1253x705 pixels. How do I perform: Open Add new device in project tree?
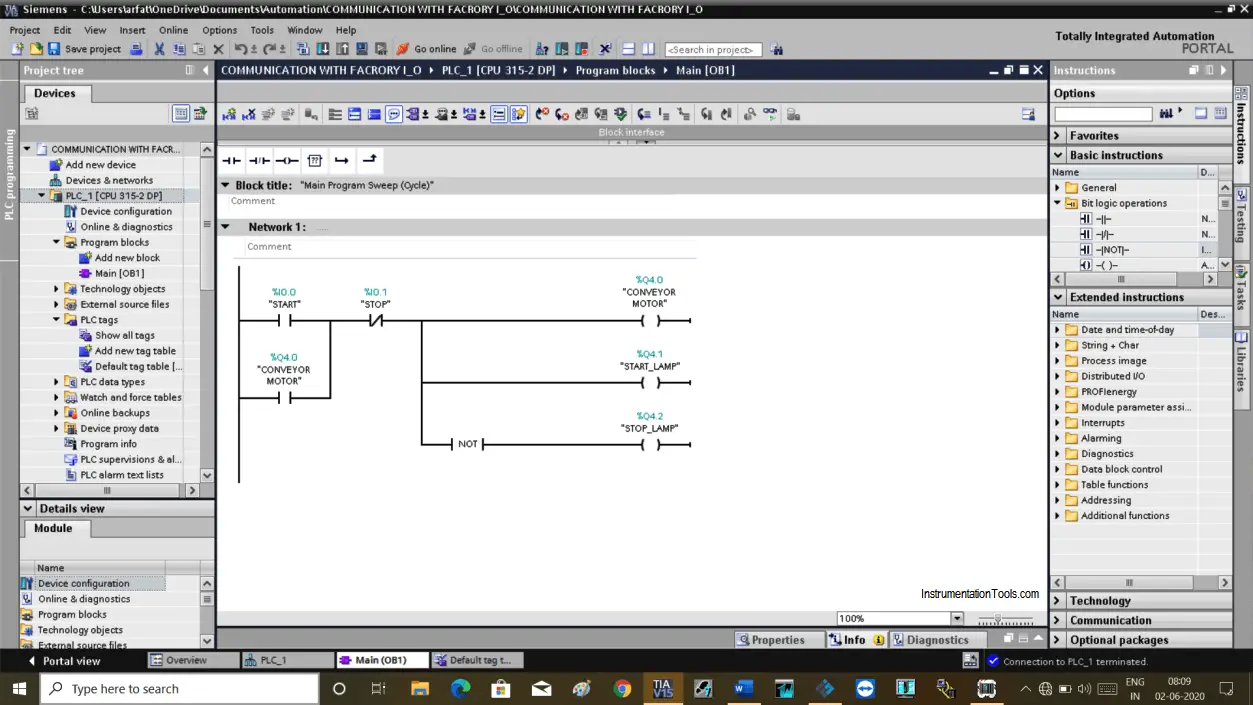click(x=100, y=165)
